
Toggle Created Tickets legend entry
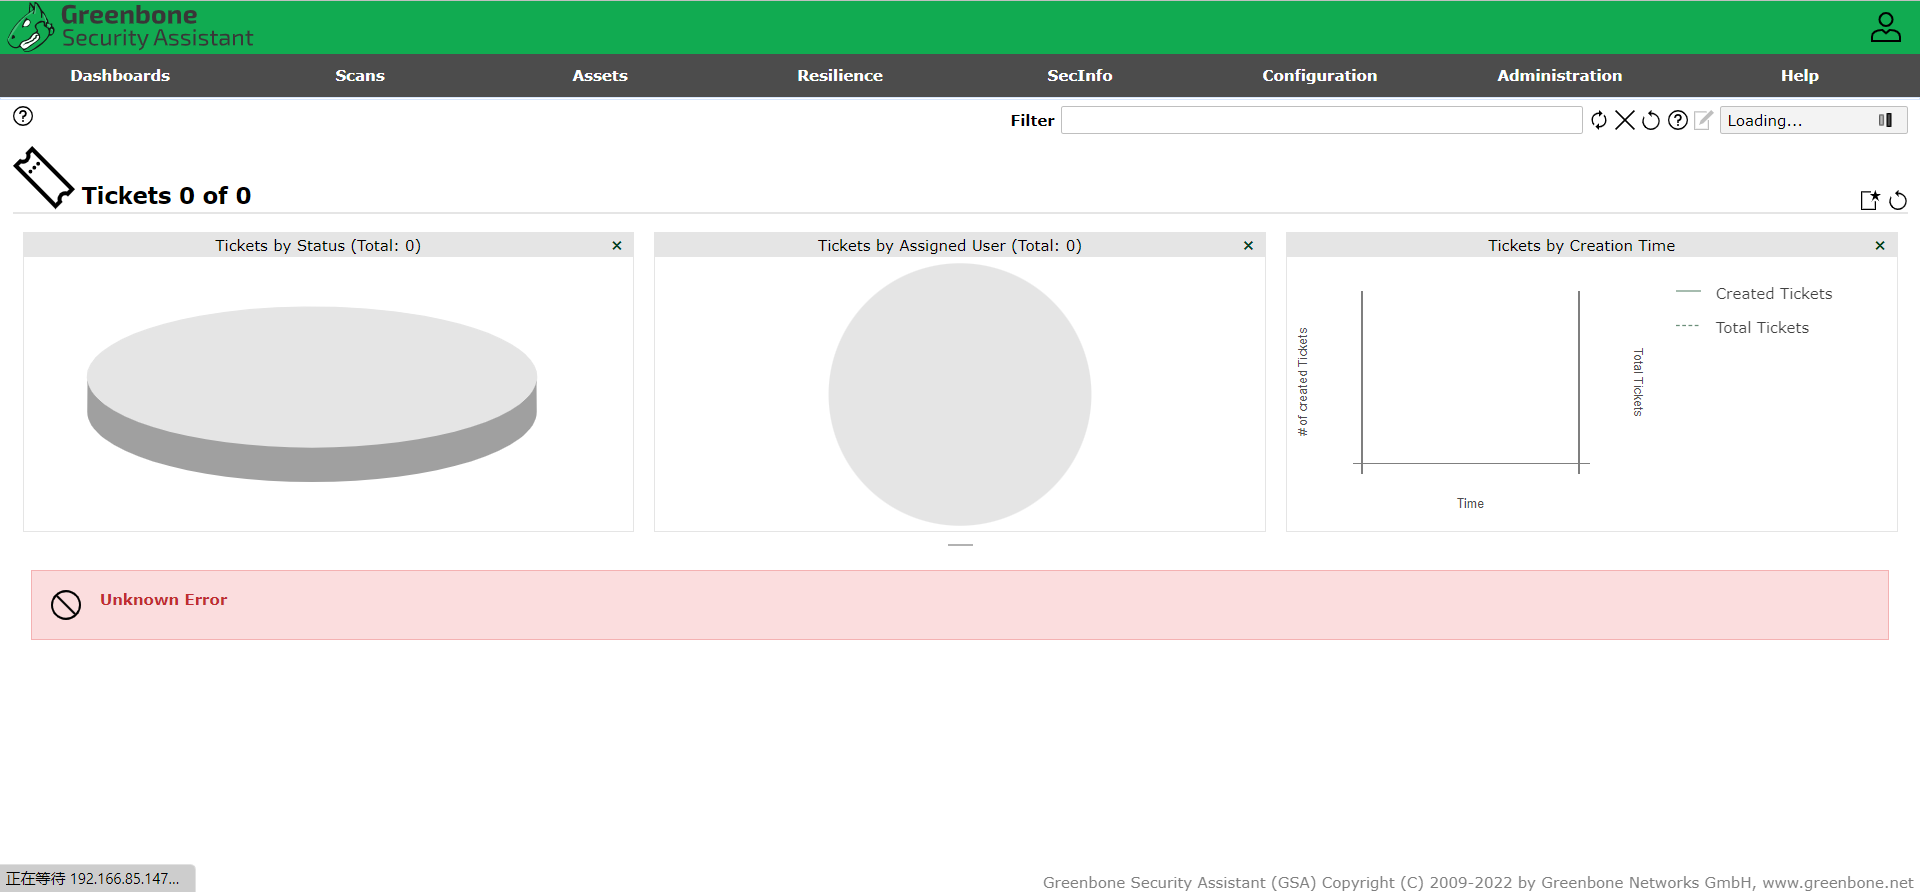(x=1773, y=293)
